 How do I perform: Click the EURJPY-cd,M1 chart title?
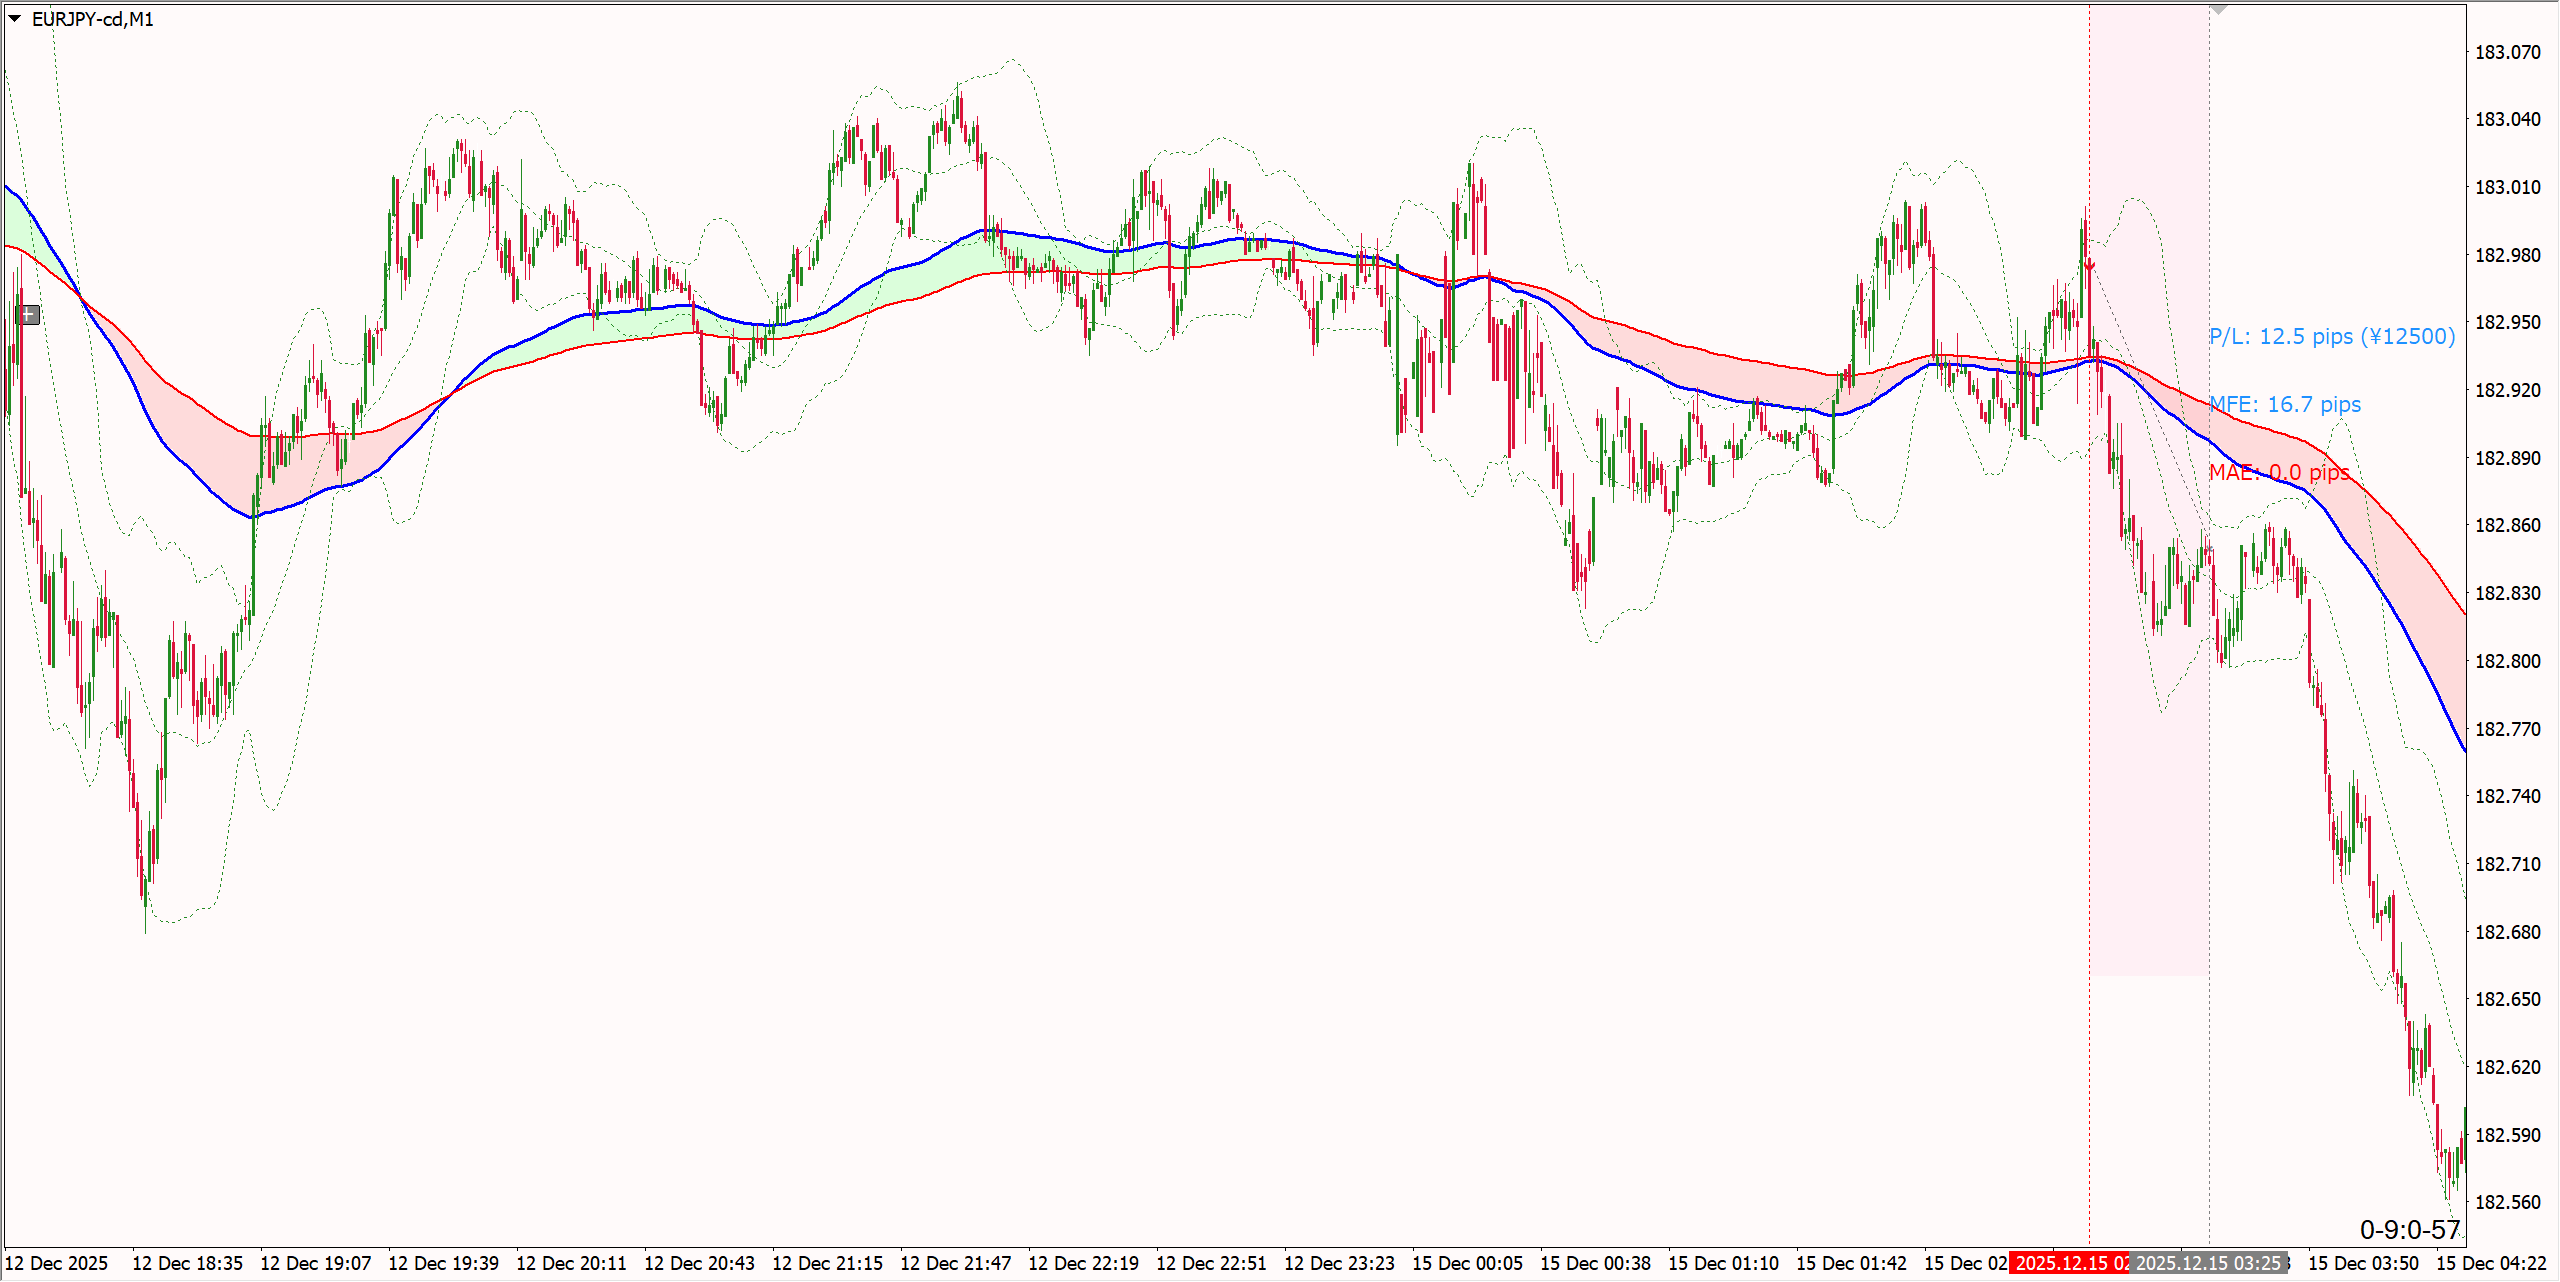tap(93, 19)
